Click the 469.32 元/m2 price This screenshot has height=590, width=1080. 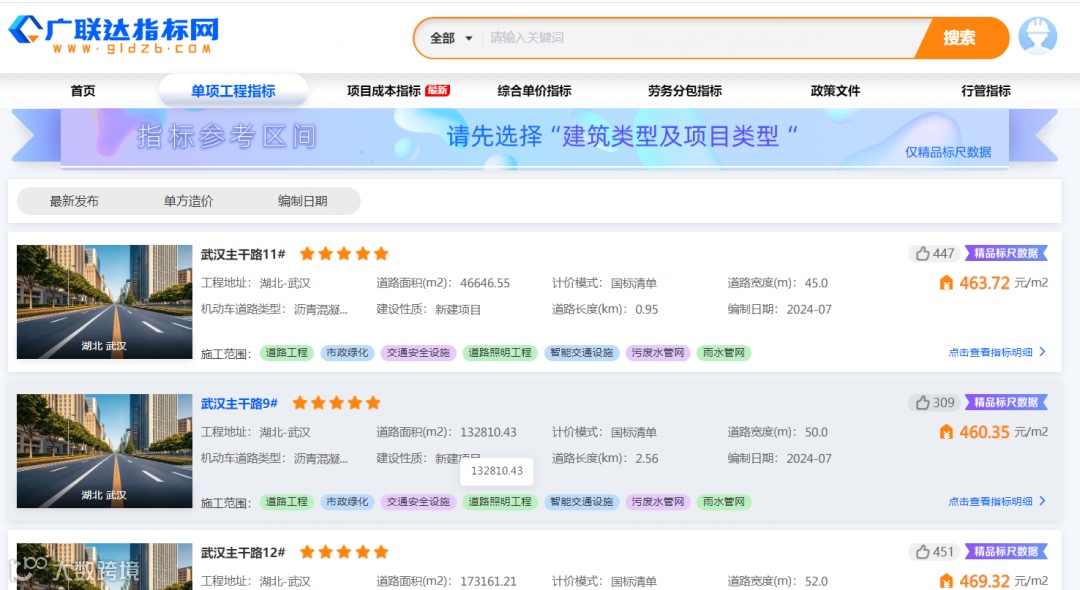pos(1004,581)
